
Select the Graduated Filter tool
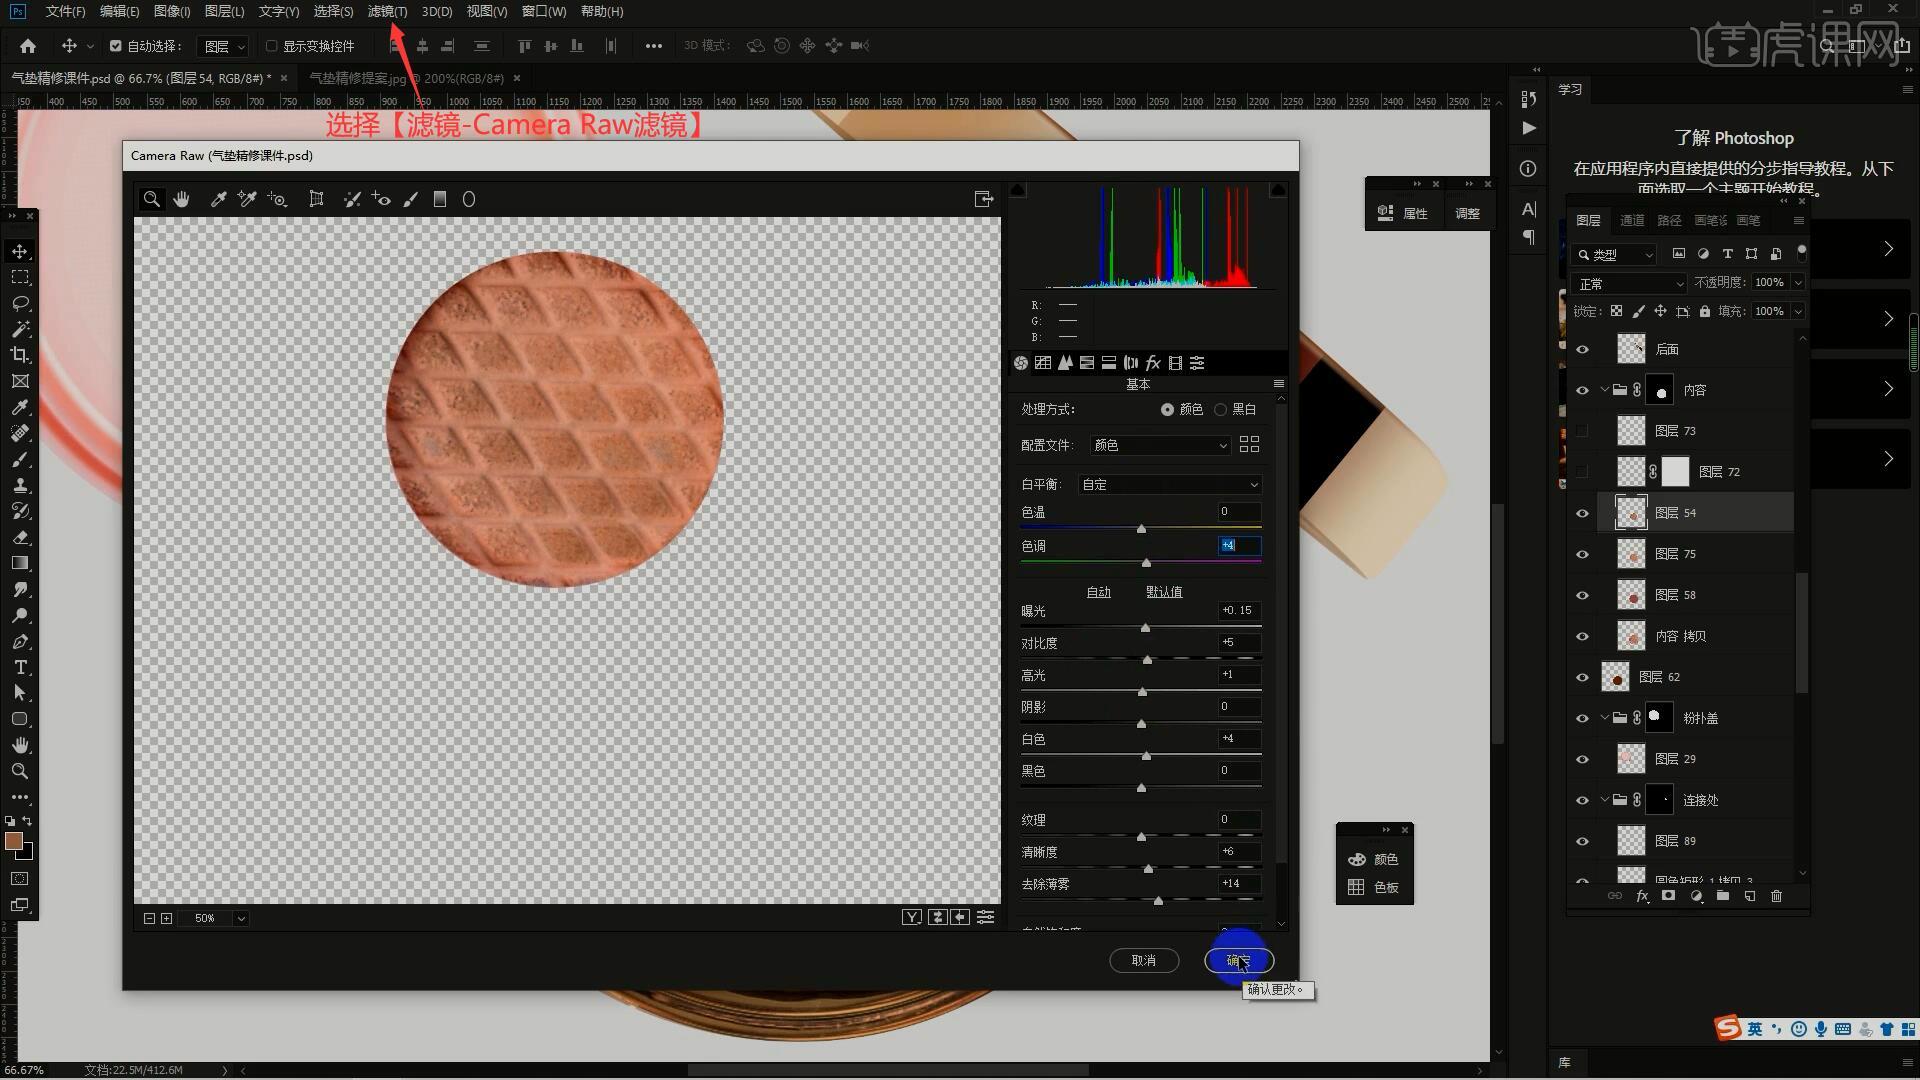[439, 199]
